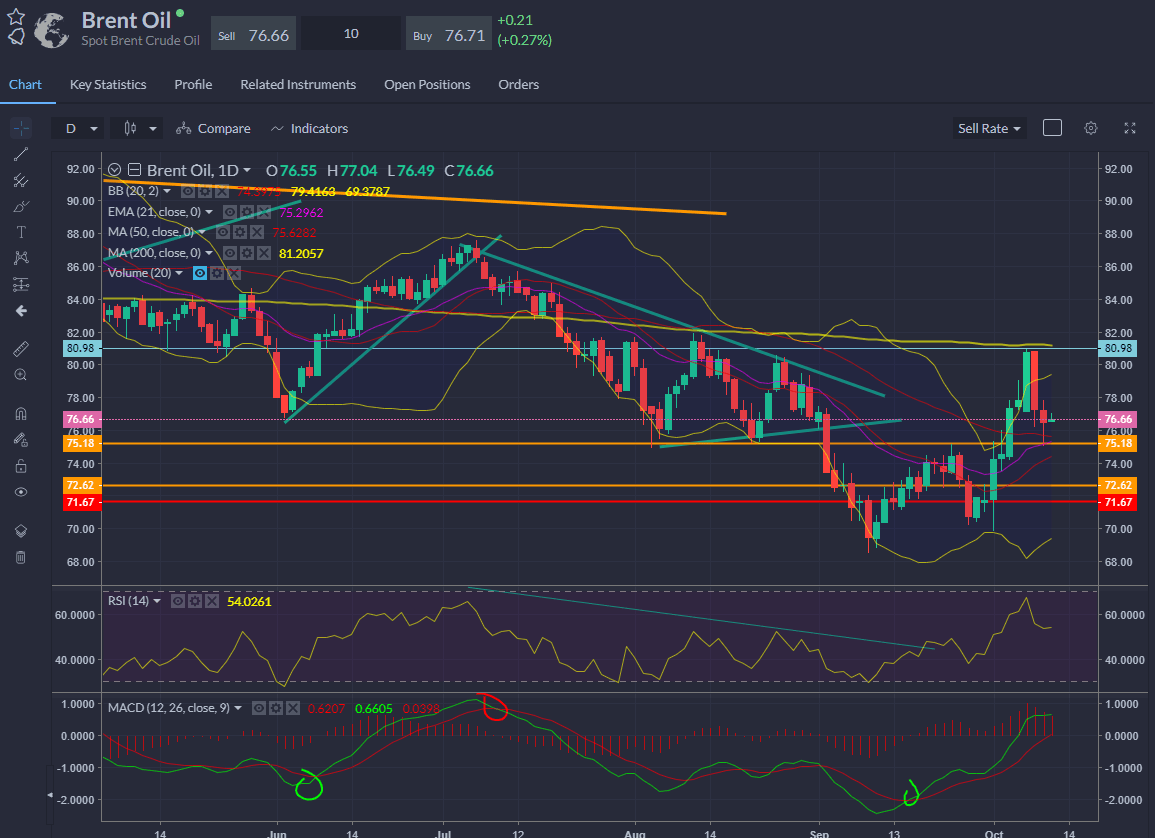Viewport: 1155px width, 838px height.
Task: Set a price alert with bell icon
Action: [16, 37]
